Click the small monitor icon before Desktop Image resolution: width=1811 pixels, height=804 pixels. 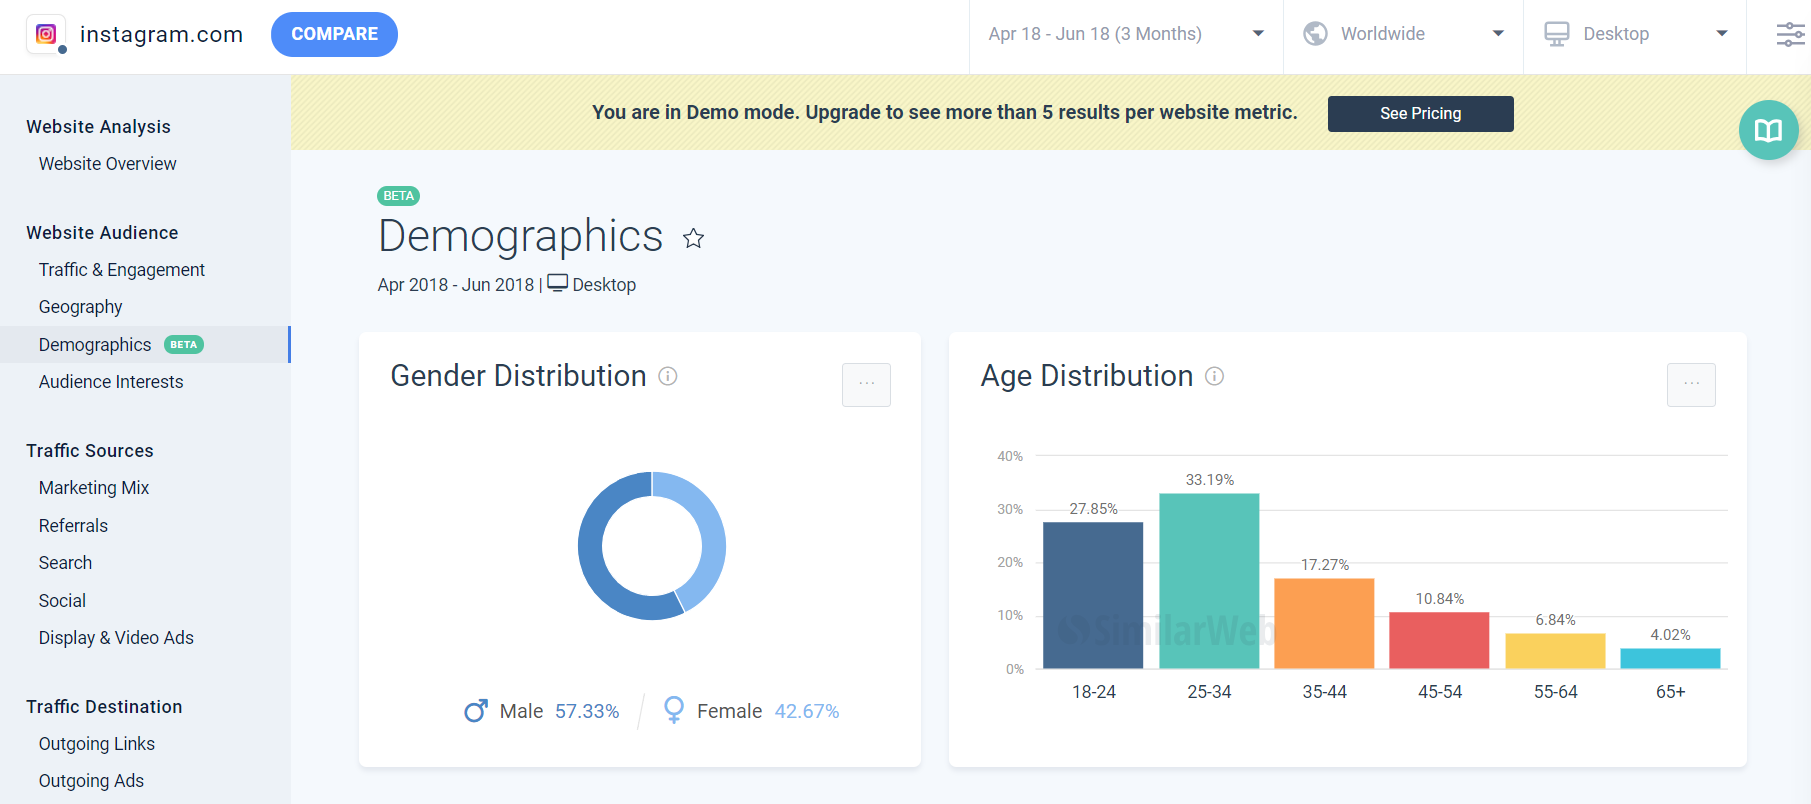click(558, 283)
